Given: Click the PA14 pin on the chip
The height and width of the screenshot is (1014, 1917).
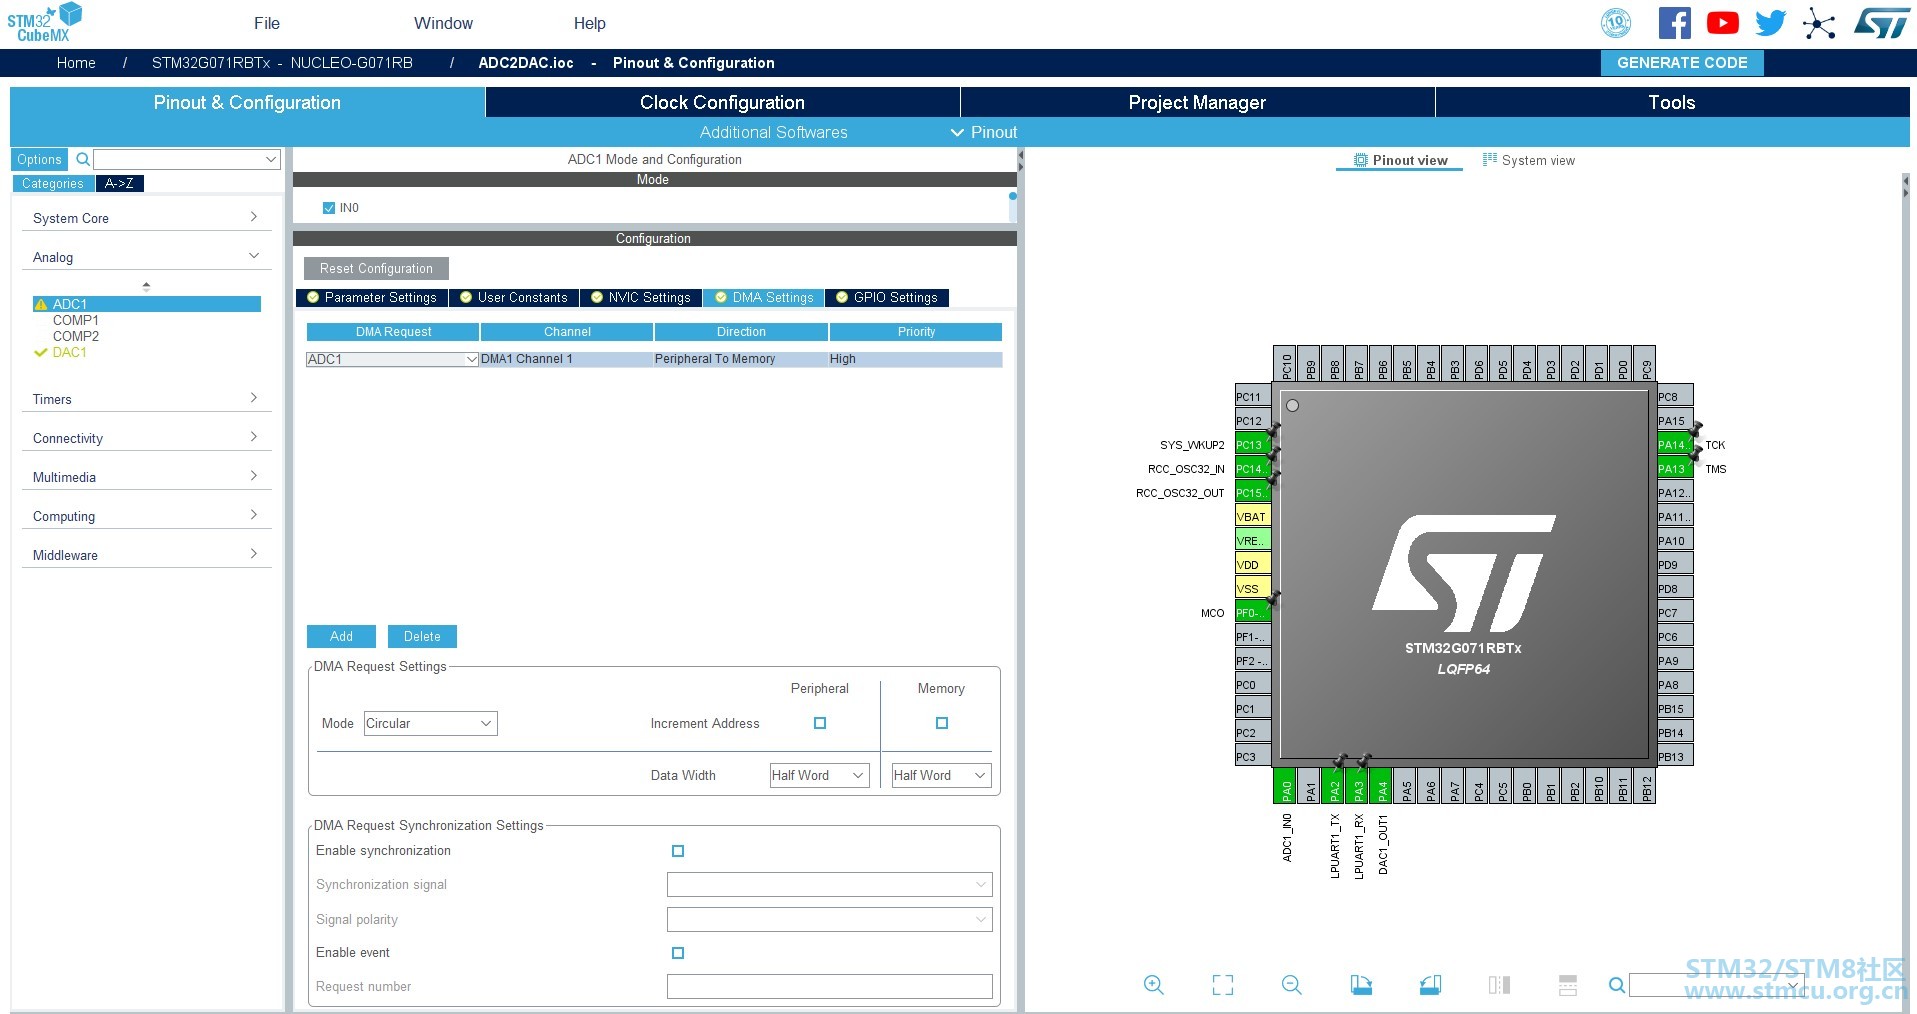Looking at the screenshot, I should [x=1675, y=445].
